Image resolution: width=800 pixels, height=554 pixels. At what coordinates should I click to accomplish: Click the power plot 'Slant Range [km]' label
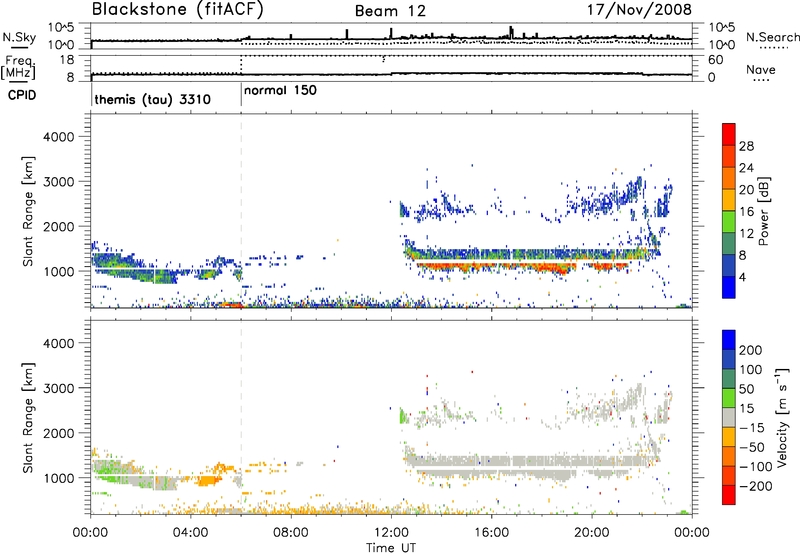point(28,211)
